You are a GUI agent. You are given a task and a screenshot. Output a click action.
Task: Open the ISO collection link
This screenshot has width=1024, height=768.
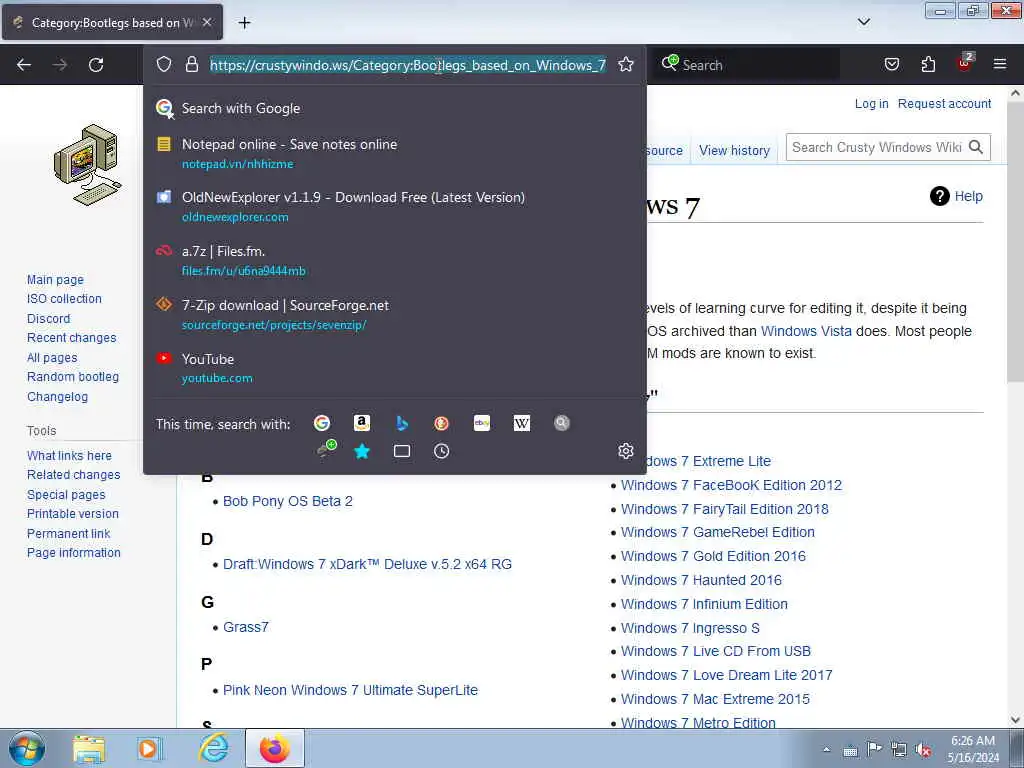[64, 298]
